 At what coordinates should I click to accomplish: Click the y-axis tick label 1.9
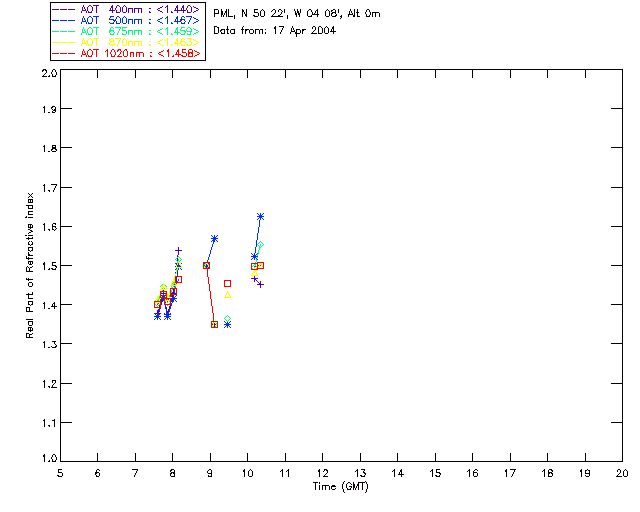(49, 109)
